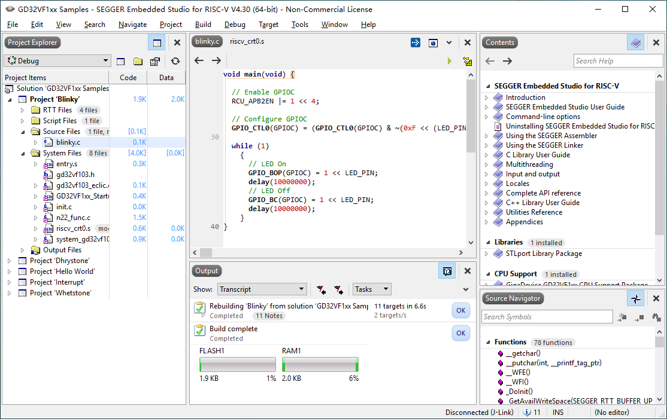Click in the Search Symbols field

[547, 317]
